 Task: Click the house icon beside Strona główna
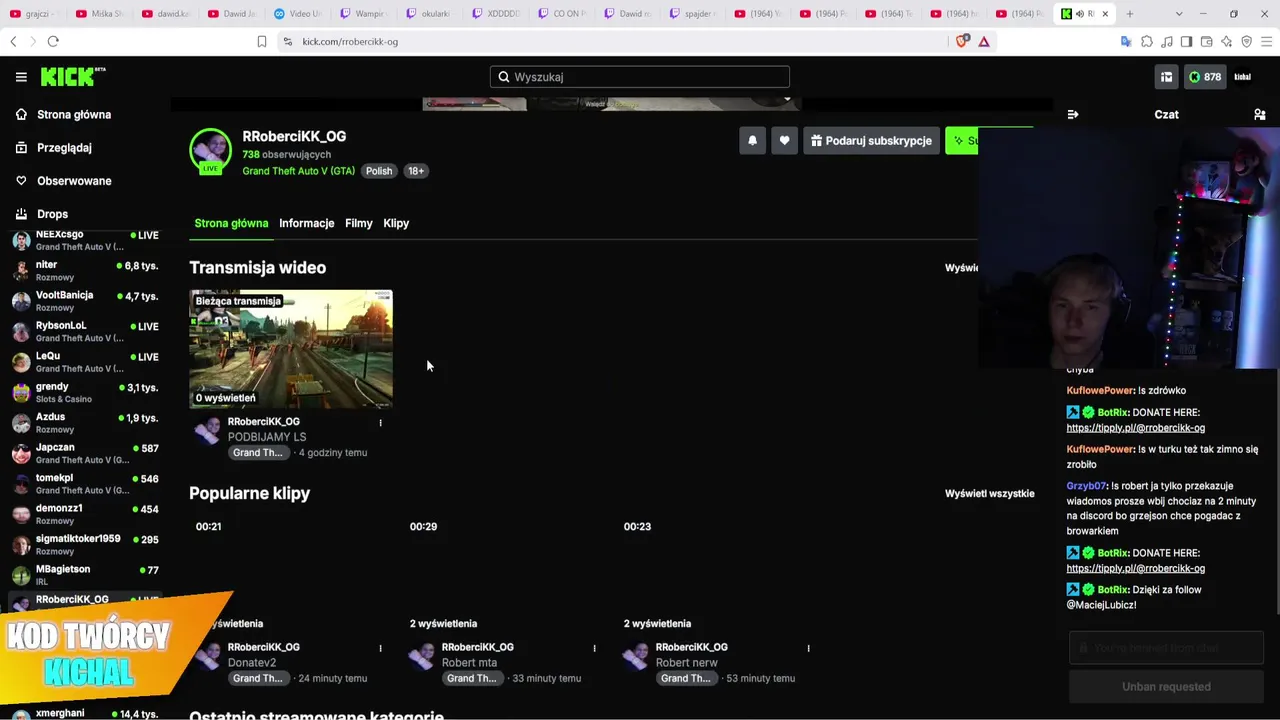(x=21, y=115)
